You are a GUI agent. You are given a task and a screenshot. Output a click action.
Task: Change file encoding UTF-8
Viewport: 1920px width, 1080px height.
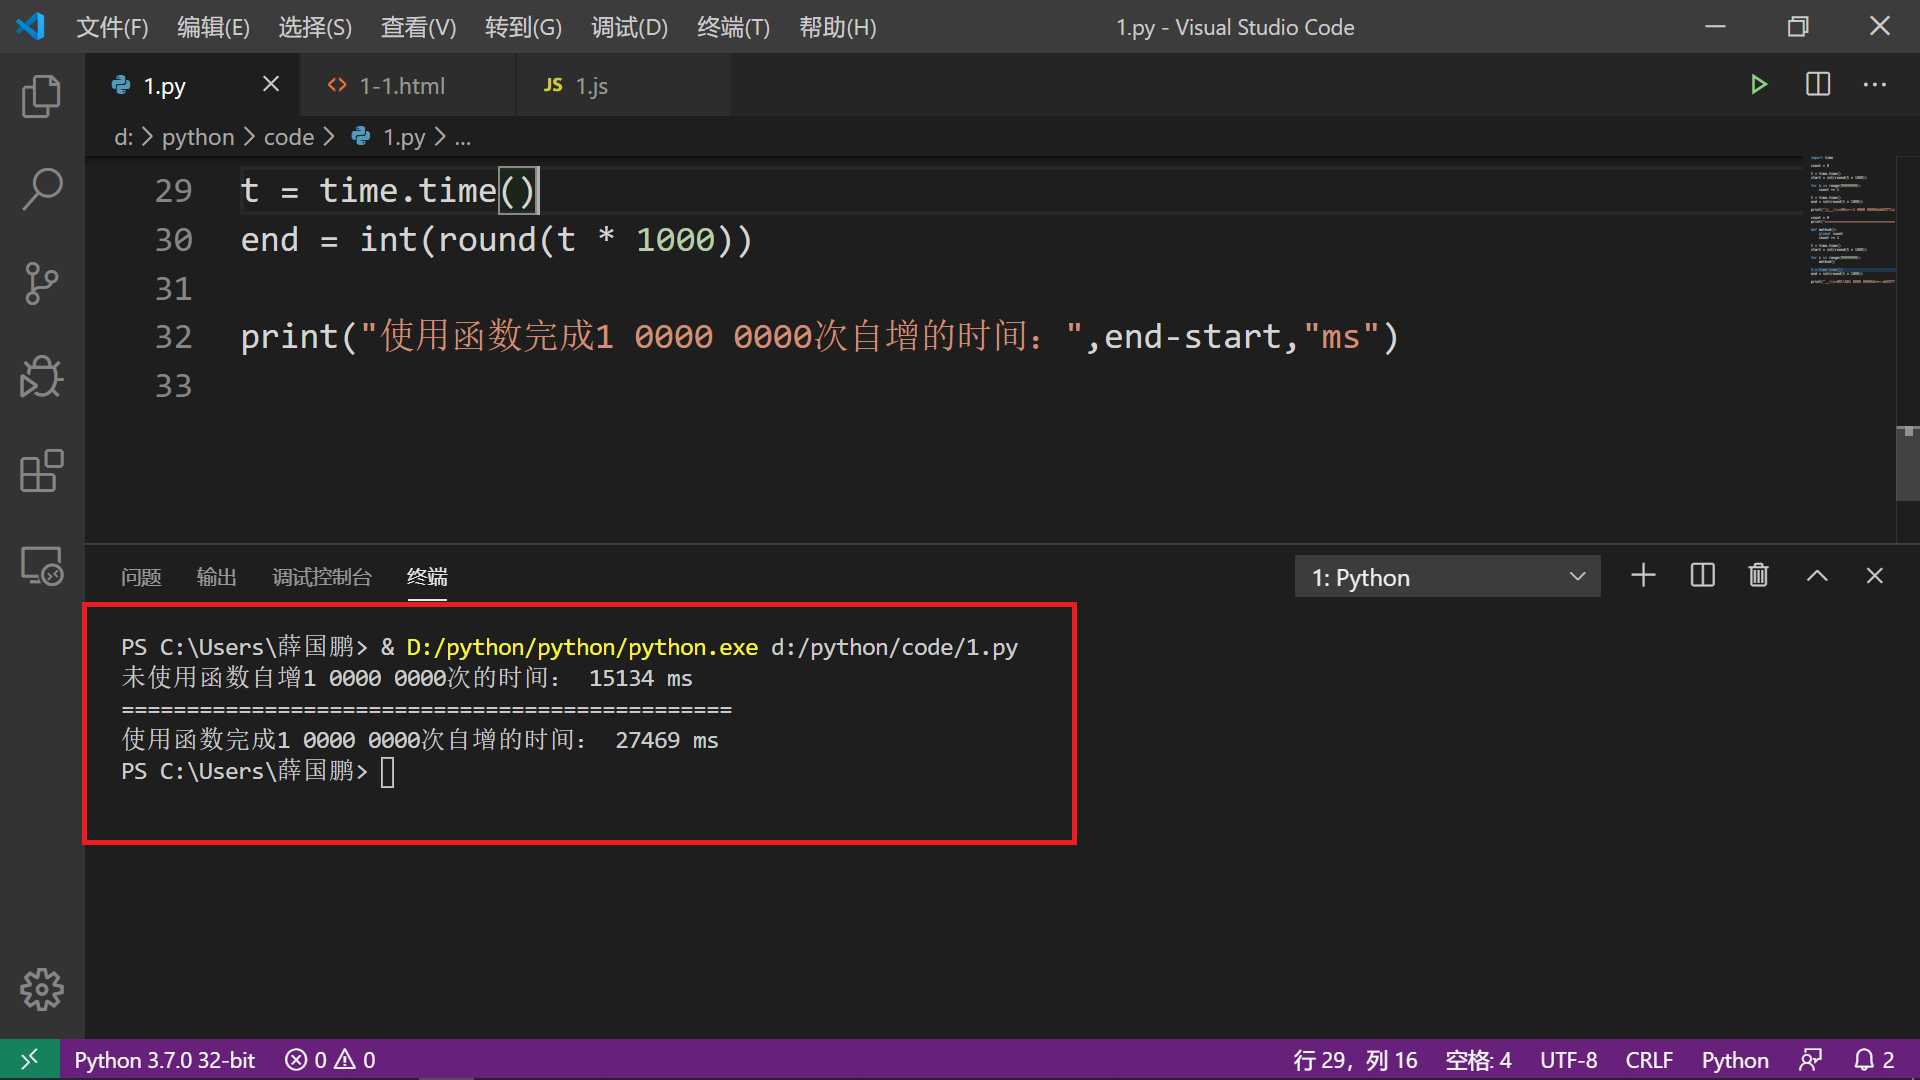[x=1568, y=1059]
